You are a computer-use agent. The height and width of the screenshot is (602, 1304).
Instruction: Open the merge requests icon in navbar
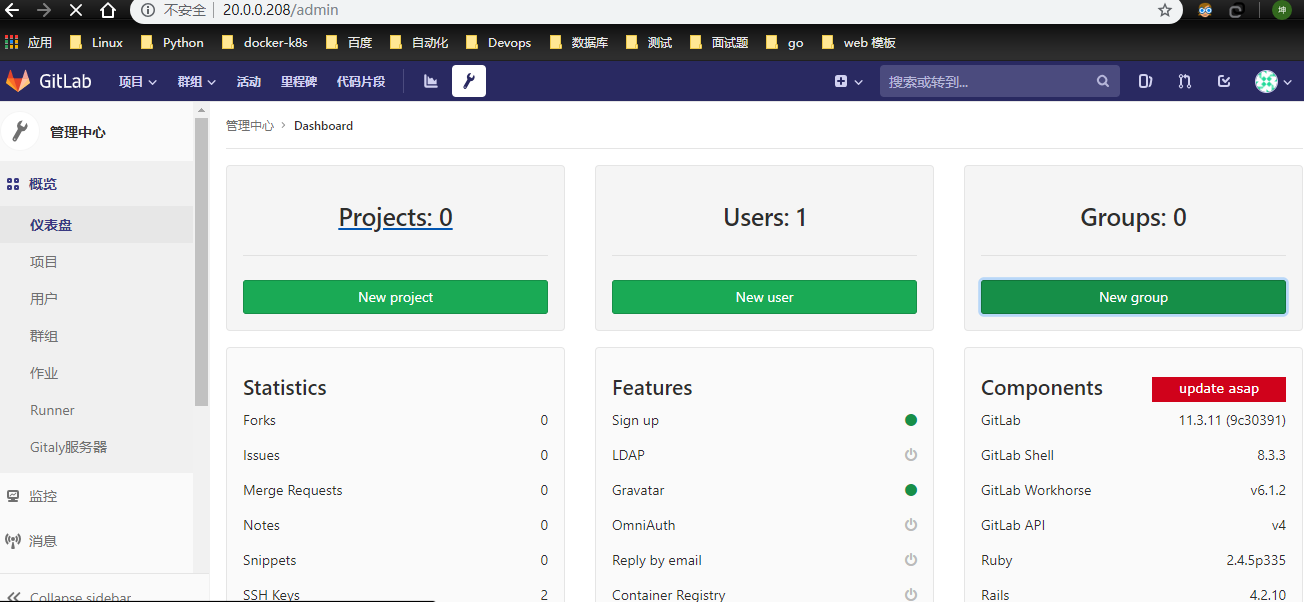click(x=1185, y=81)
